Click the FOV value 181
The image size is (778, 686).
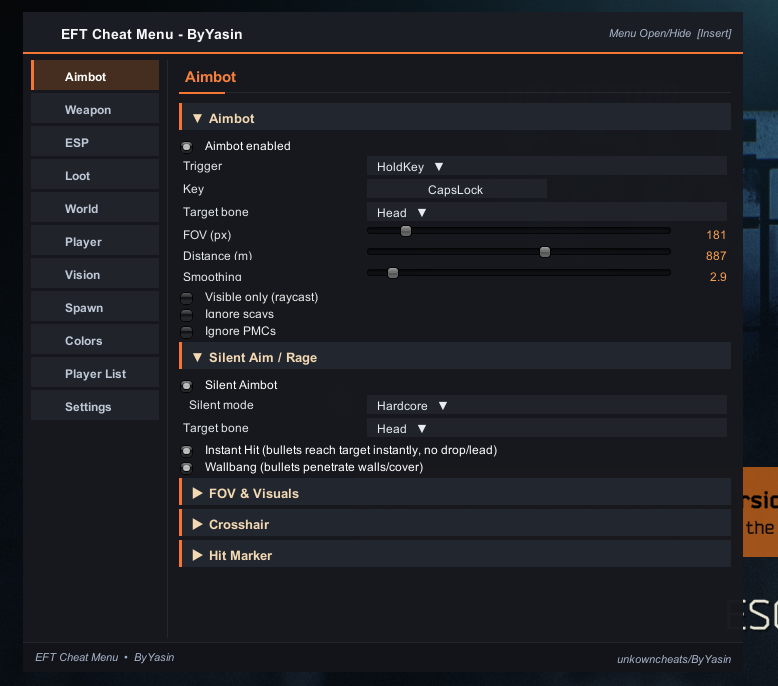pos(716,235)
